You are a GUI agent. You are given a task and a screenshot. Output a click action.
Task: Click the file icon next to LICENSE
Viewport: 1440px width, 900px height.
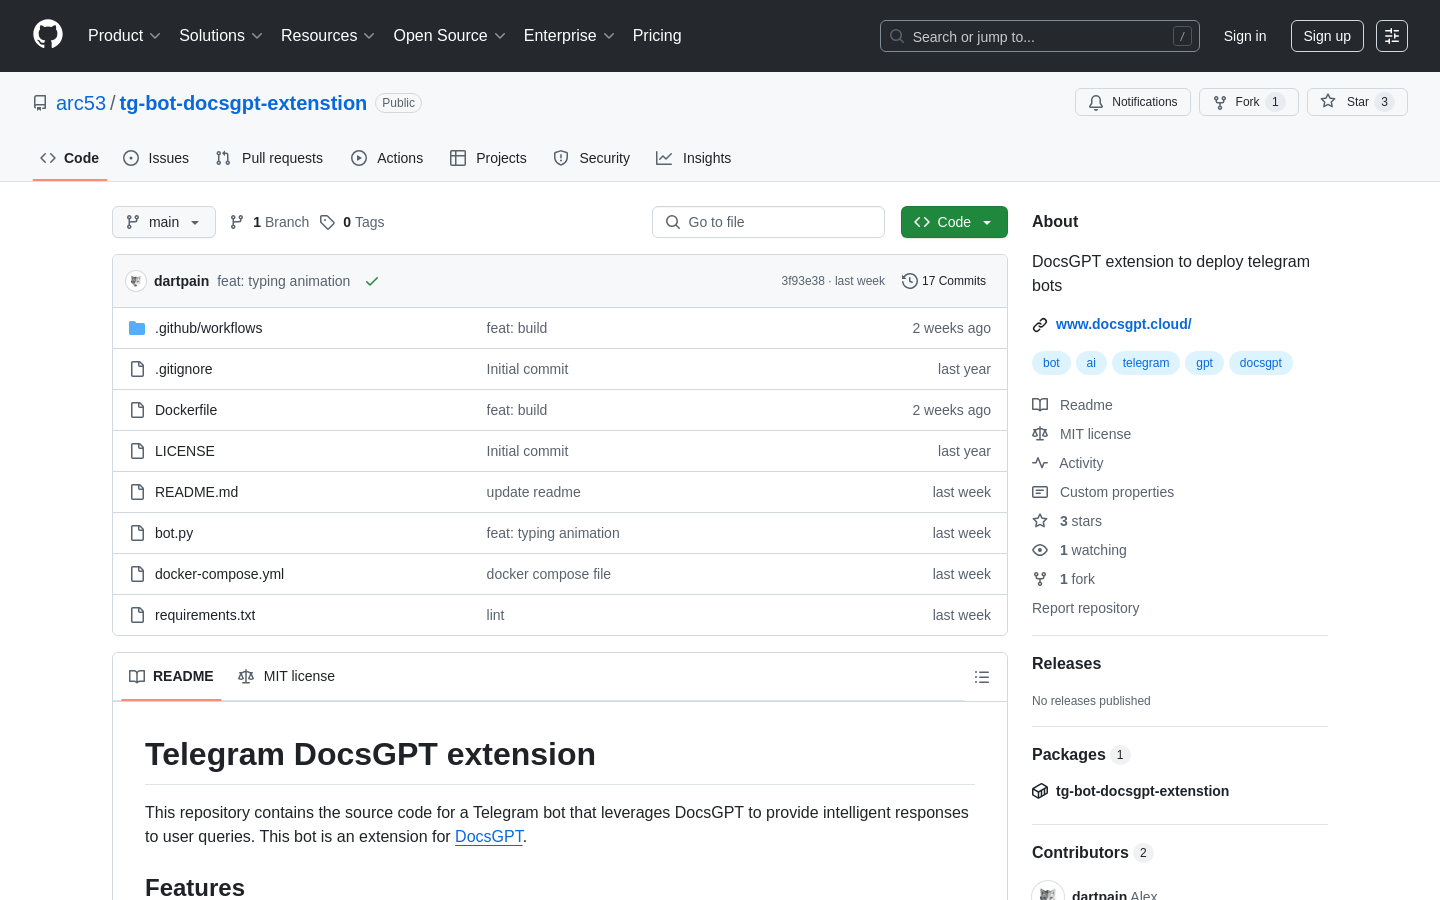137,451
